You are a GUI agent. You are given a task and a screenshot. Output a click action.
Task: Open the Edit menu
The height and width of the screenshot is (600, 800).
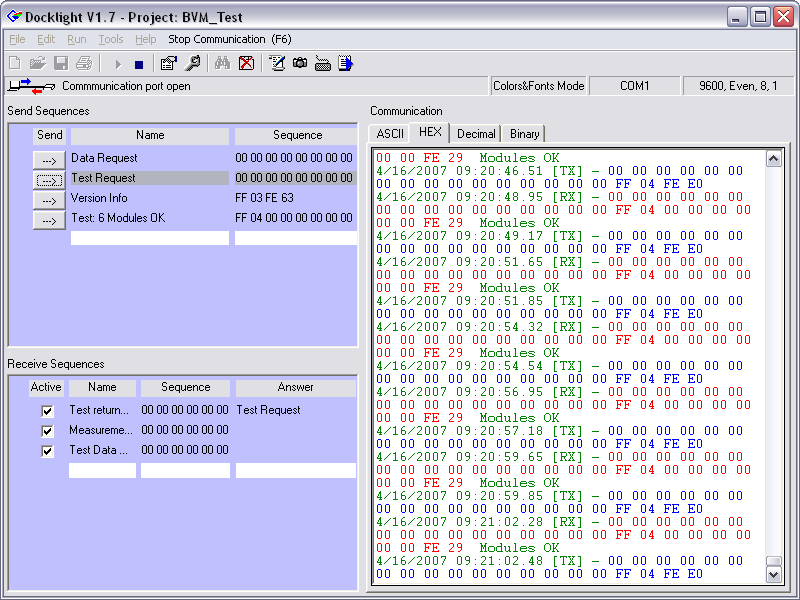(46, 39)
